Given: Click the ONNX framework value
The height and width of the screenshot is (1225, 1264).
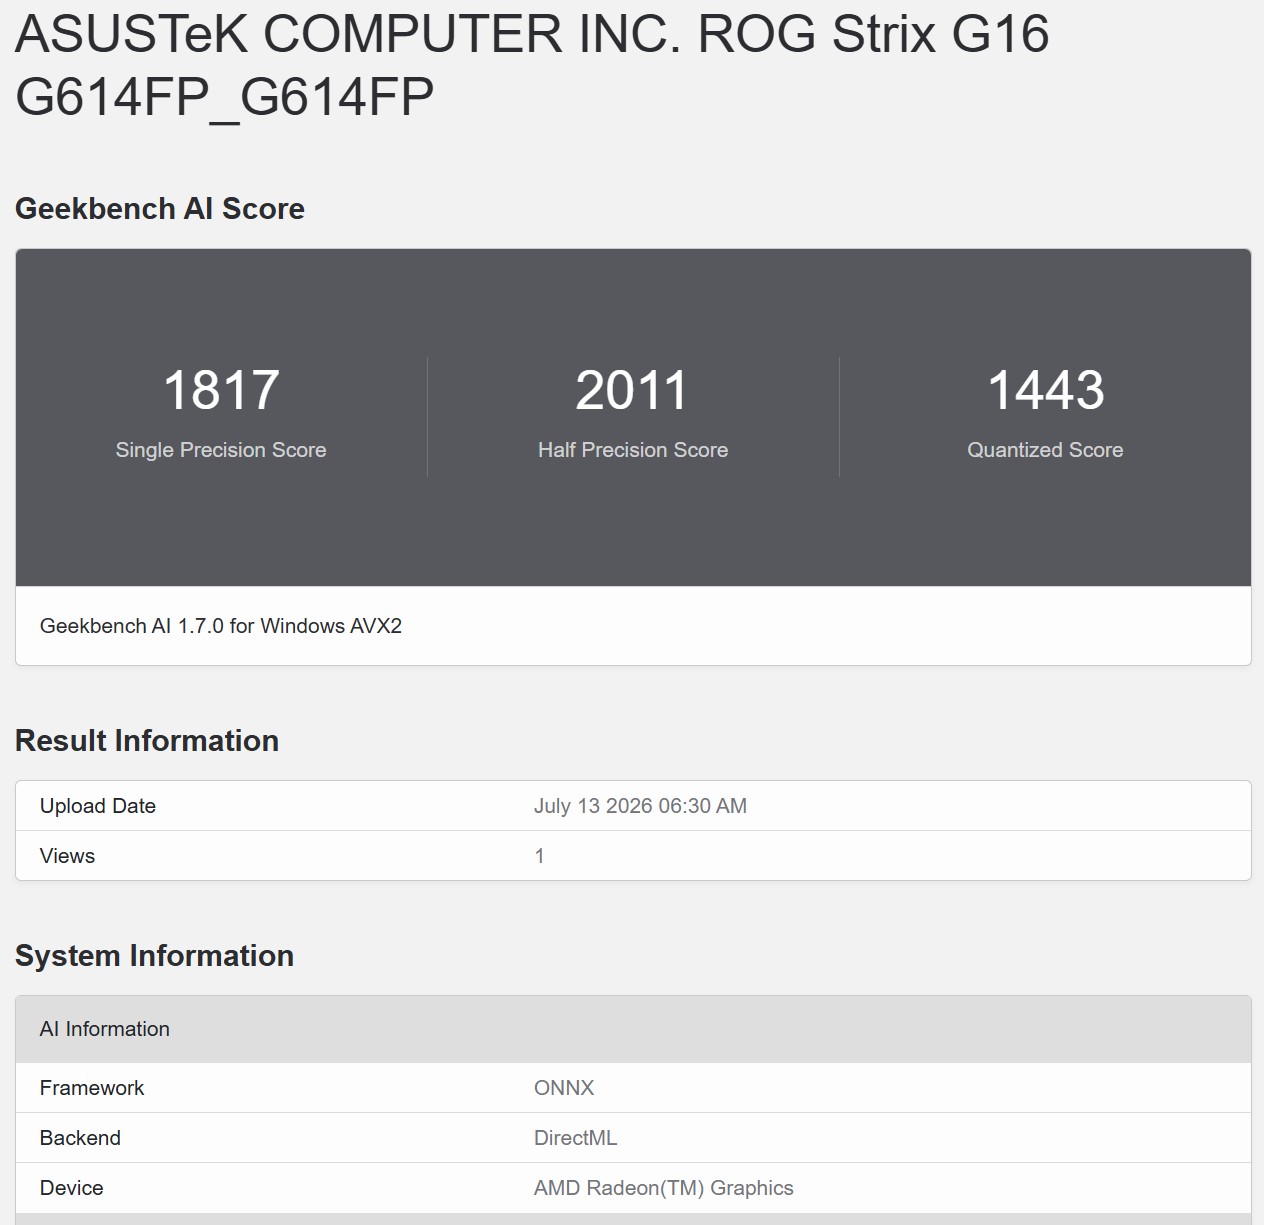Looking at the screenshot, I should (x=564, y=1088).
